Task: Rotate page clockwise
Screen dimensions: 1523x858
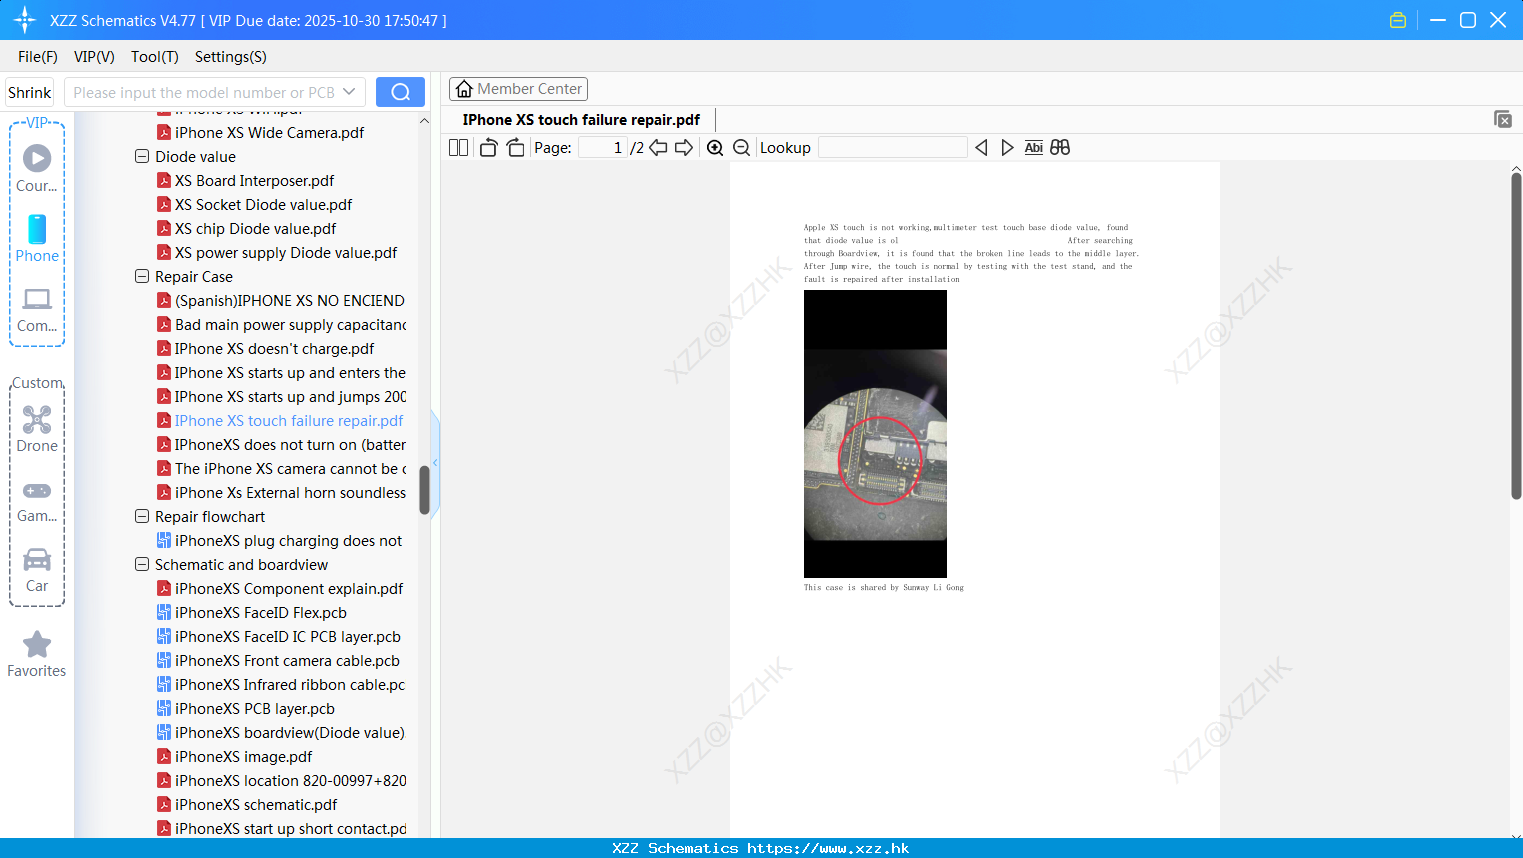Action: [x=515, y=147]
